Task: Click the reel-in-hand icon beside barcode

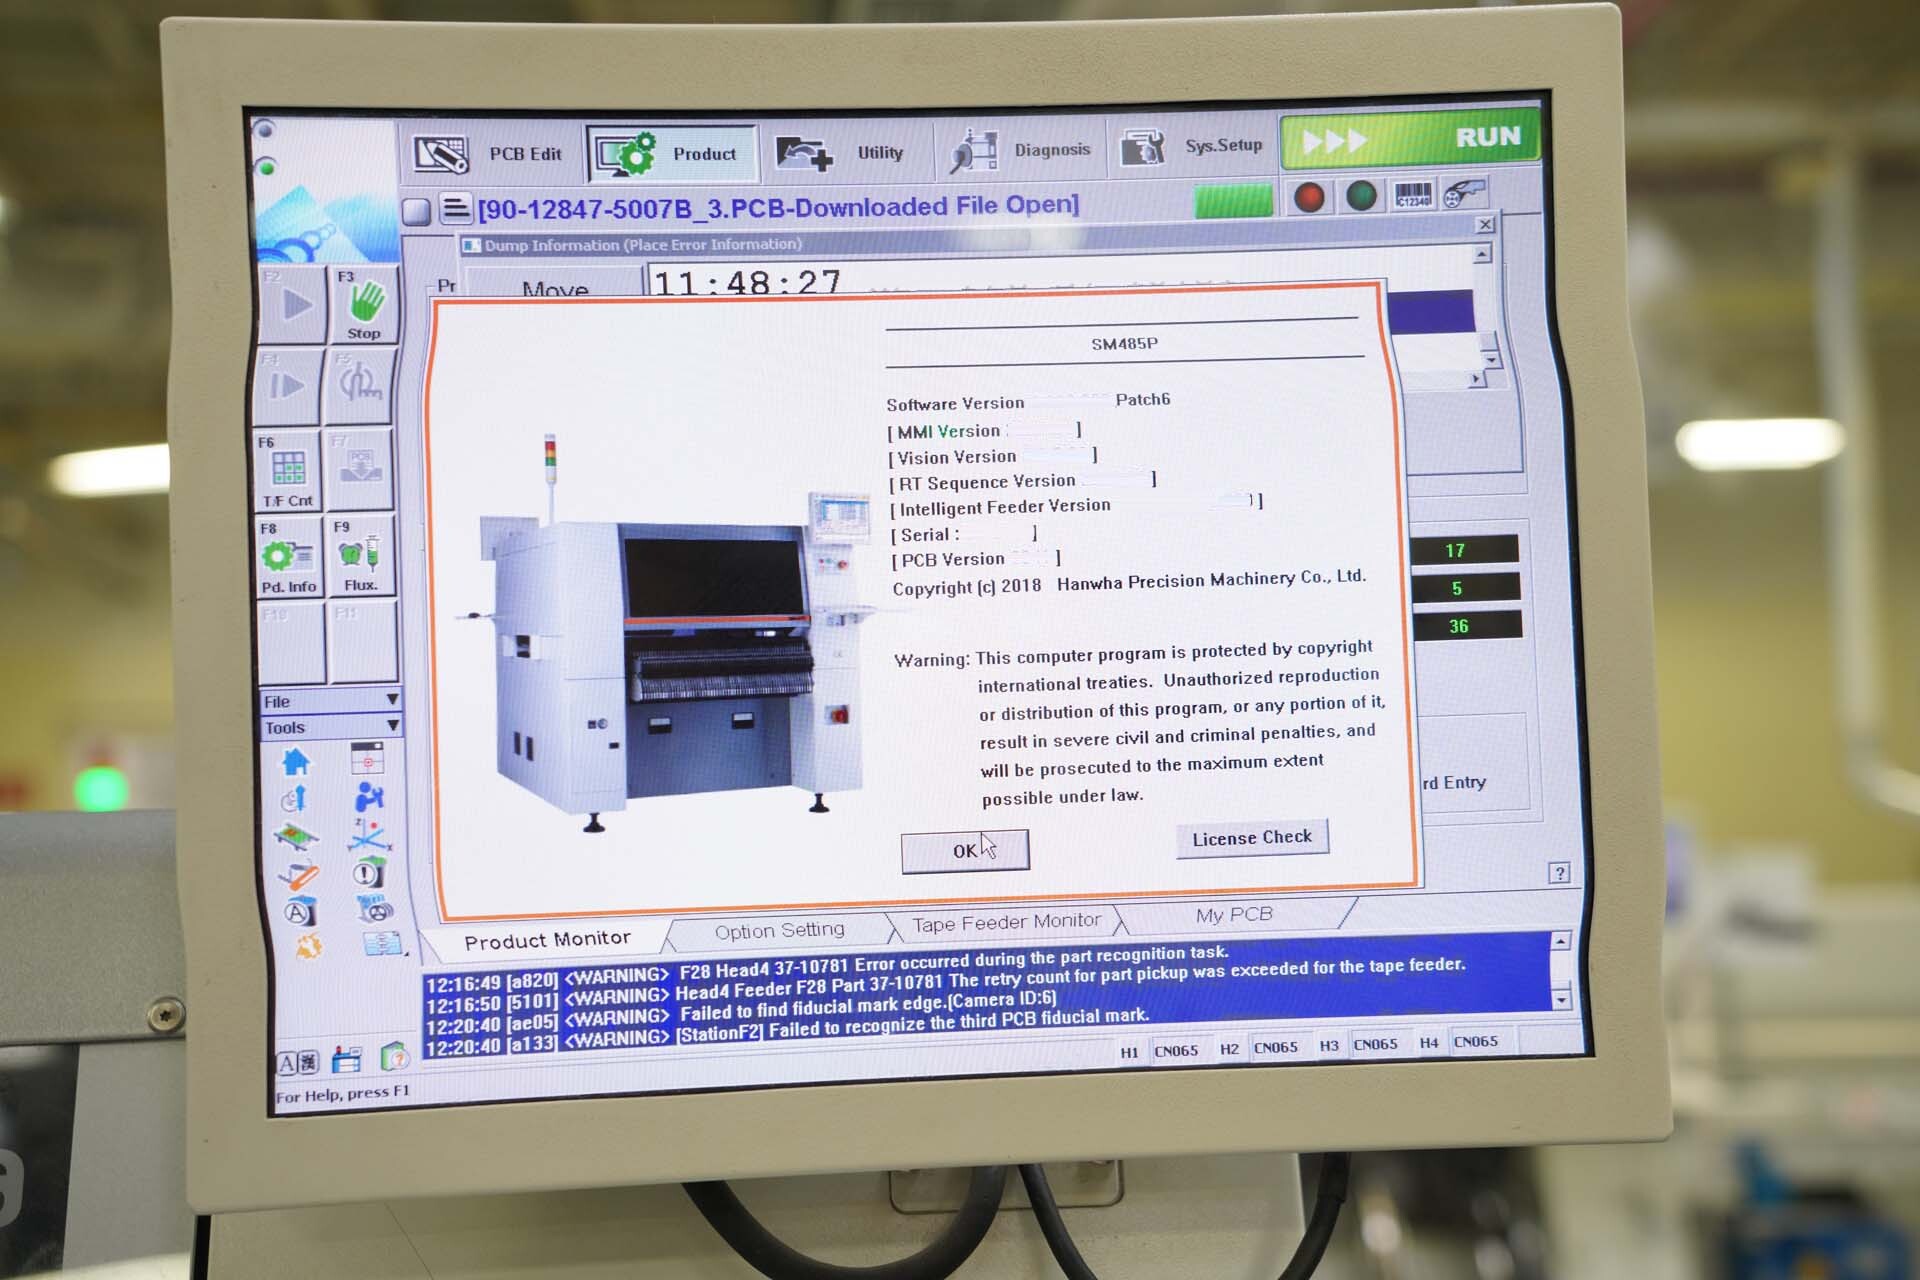Action: [1464, 192]
